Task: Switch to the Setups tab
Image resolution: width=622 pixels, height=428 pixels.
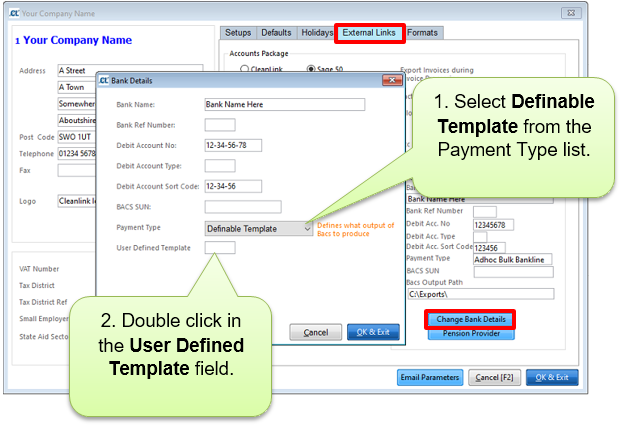Action: click(238, 33)
